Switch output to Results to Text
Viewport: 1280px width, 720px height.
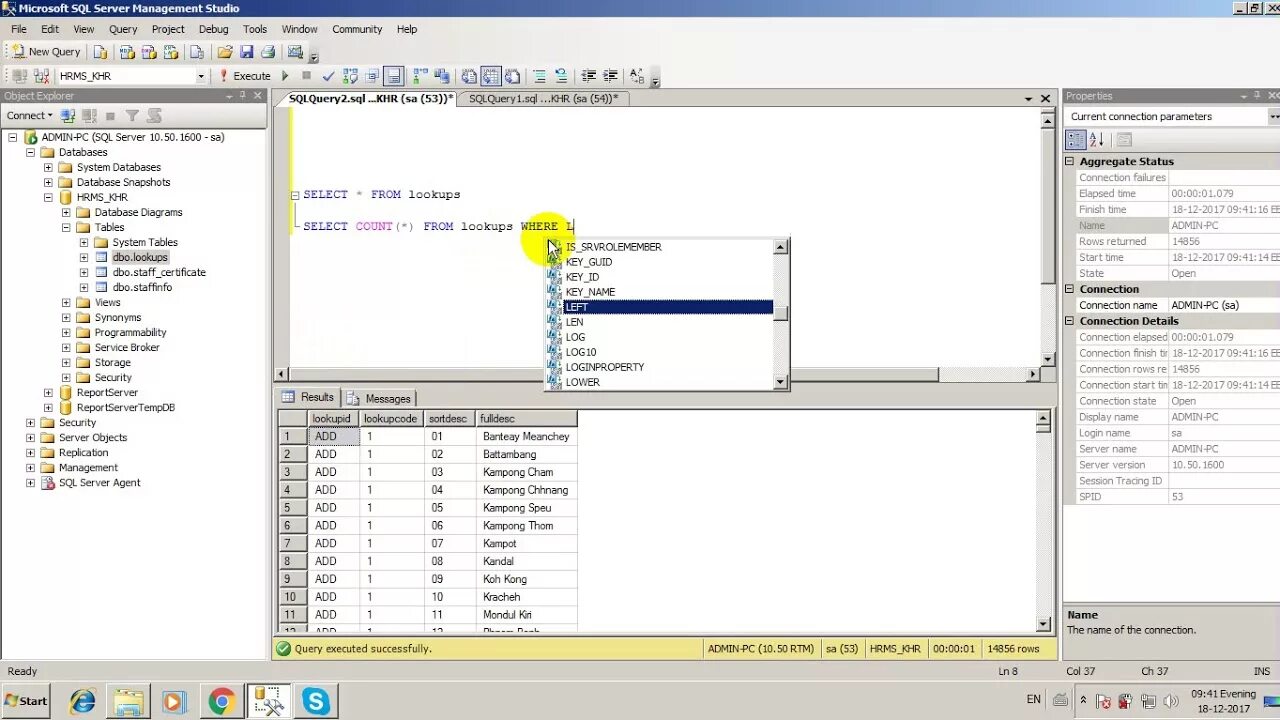coord(469,76)
